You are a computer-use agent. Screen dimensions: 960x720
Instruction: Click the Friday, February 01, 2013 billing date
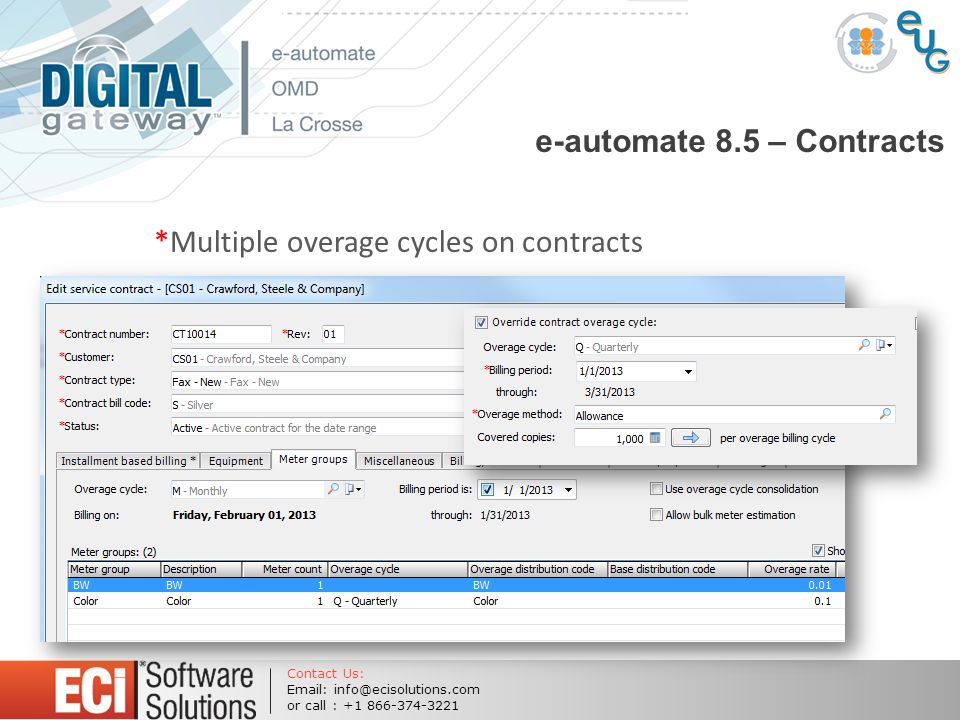[244, 515]
